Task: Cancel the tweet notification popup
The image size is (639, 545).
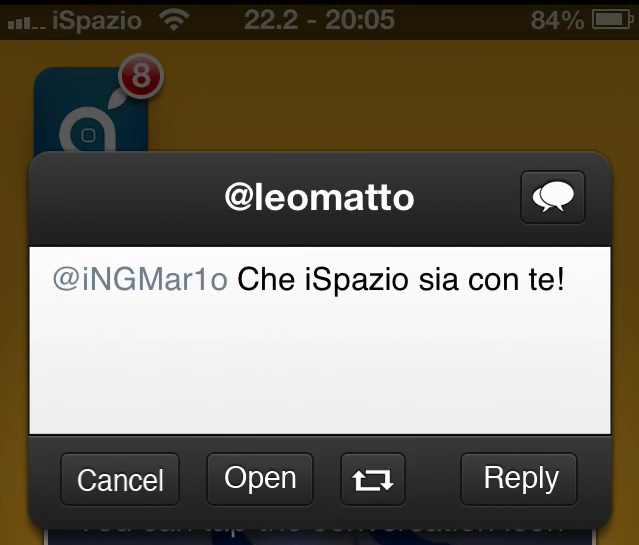Action: (x=120, y=480)
